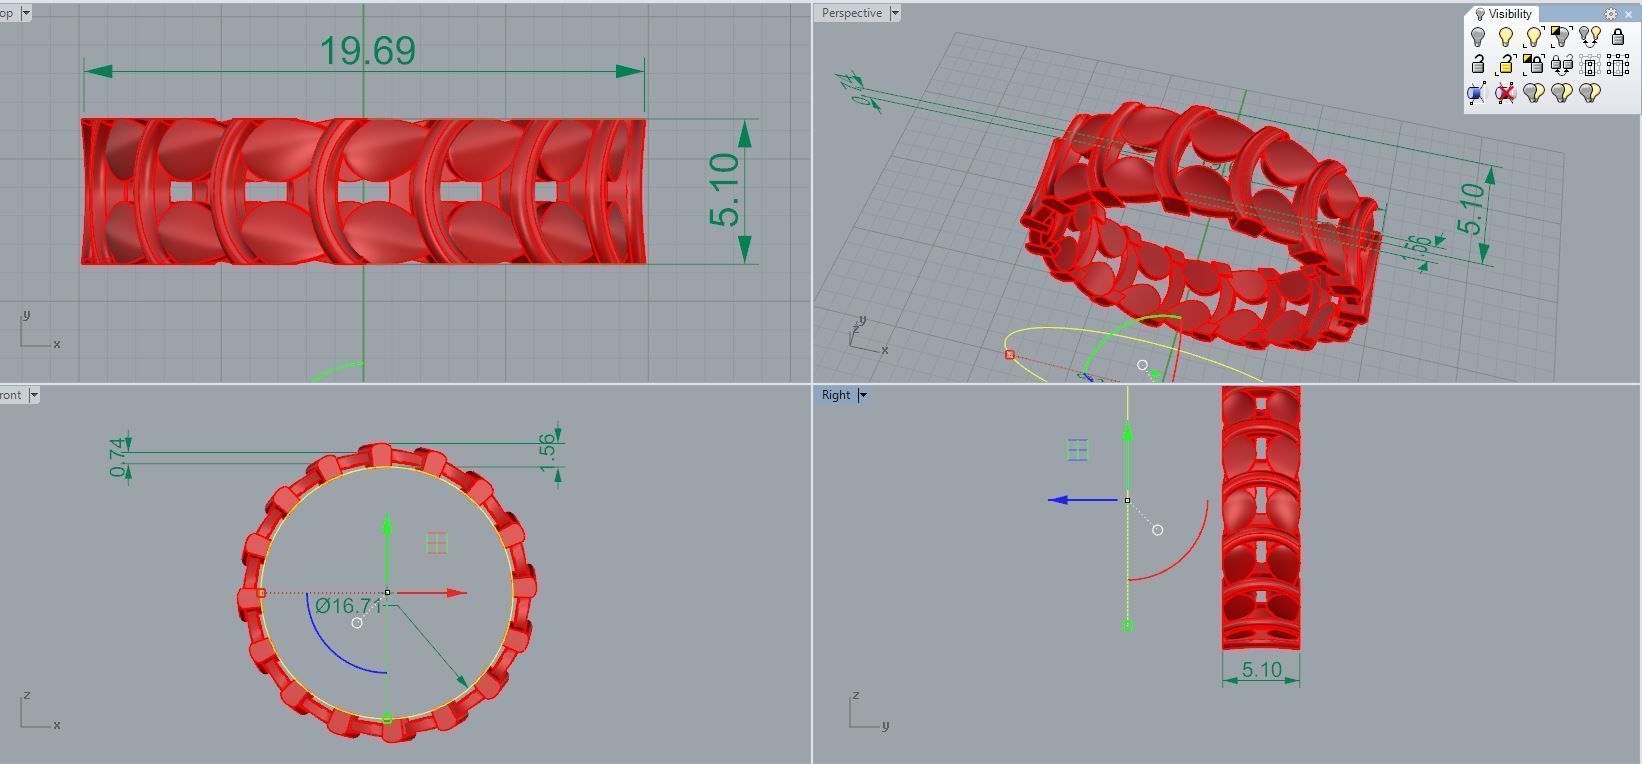
Task: Select the 0.74 dimension text in Front view
Action: click(x=119, y=457)
